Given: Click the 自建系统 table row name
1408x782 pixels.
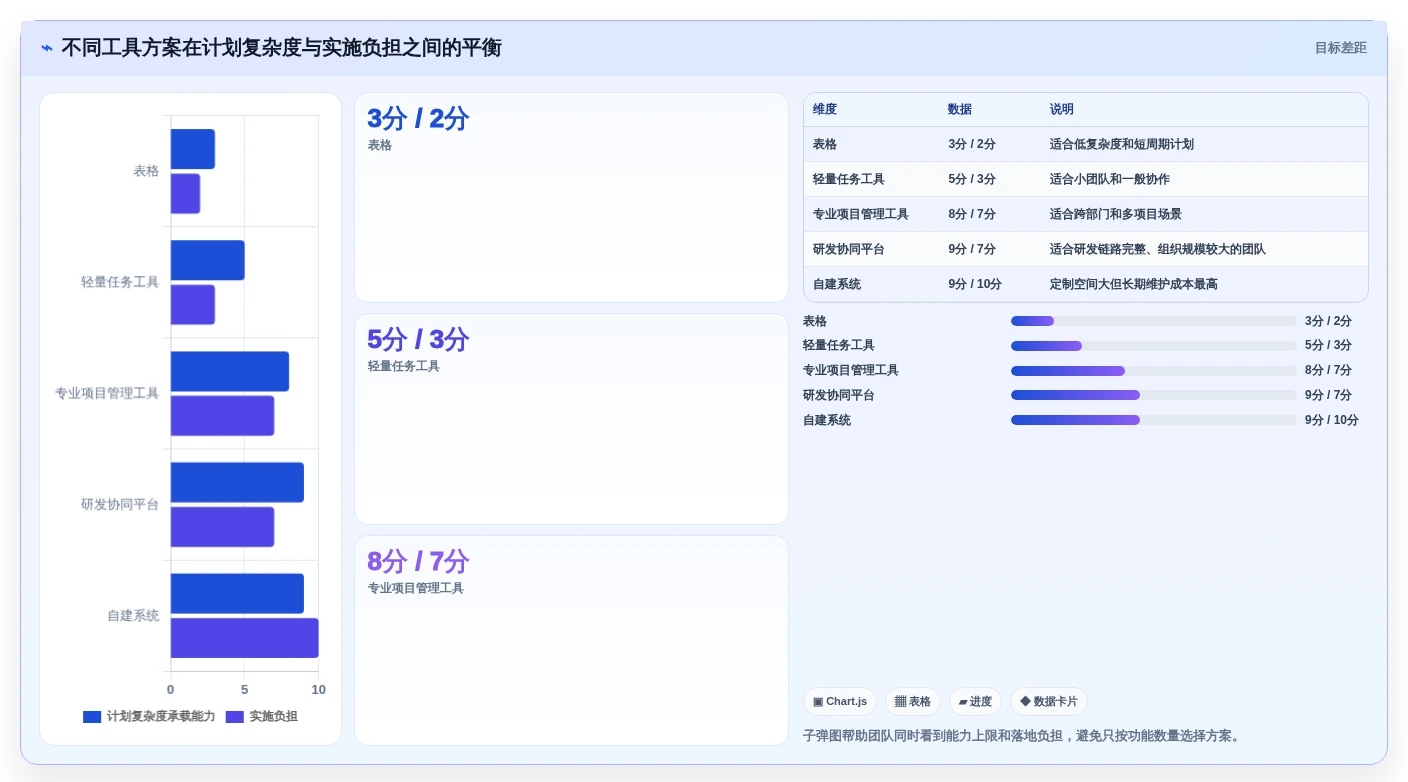Looking at the screenshot, I should [837, 284].
